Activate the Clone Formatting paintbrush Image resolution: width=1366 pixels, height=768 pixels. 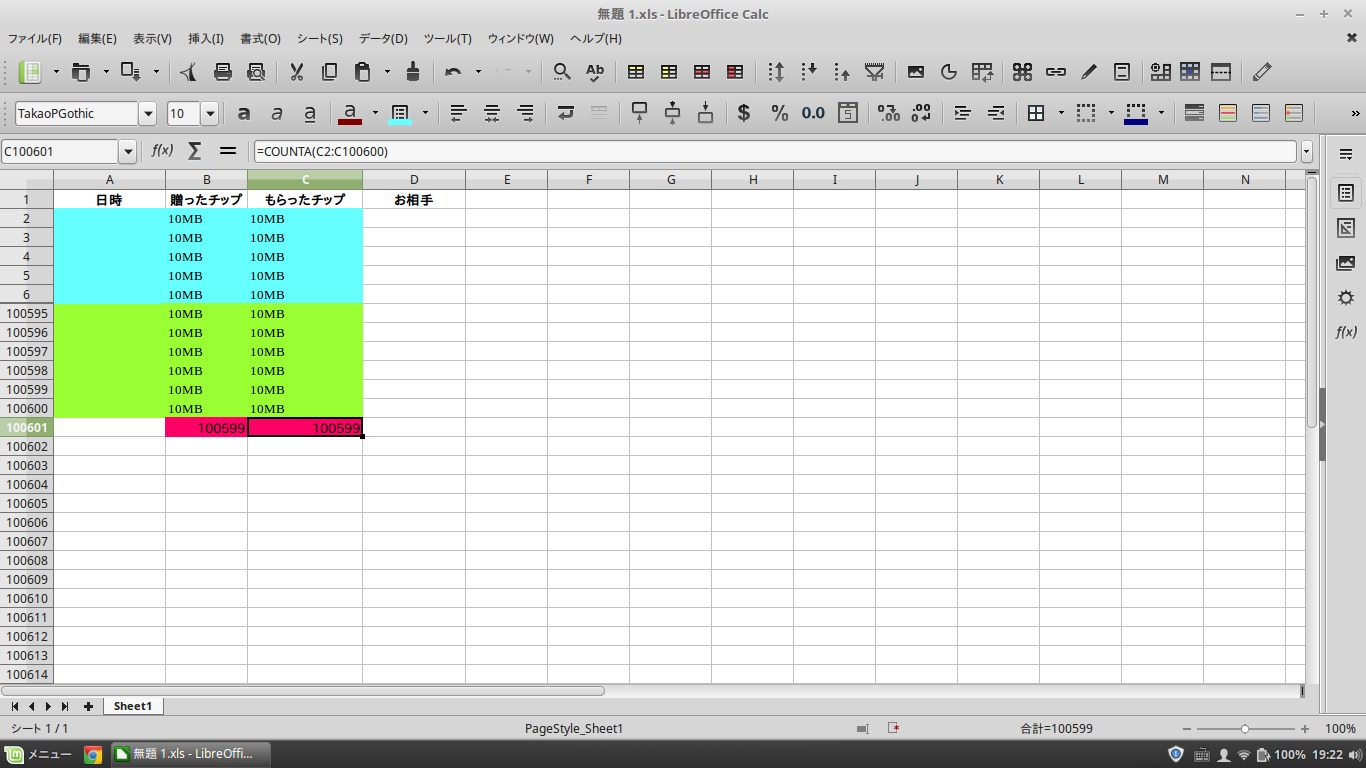coord(413,72)
